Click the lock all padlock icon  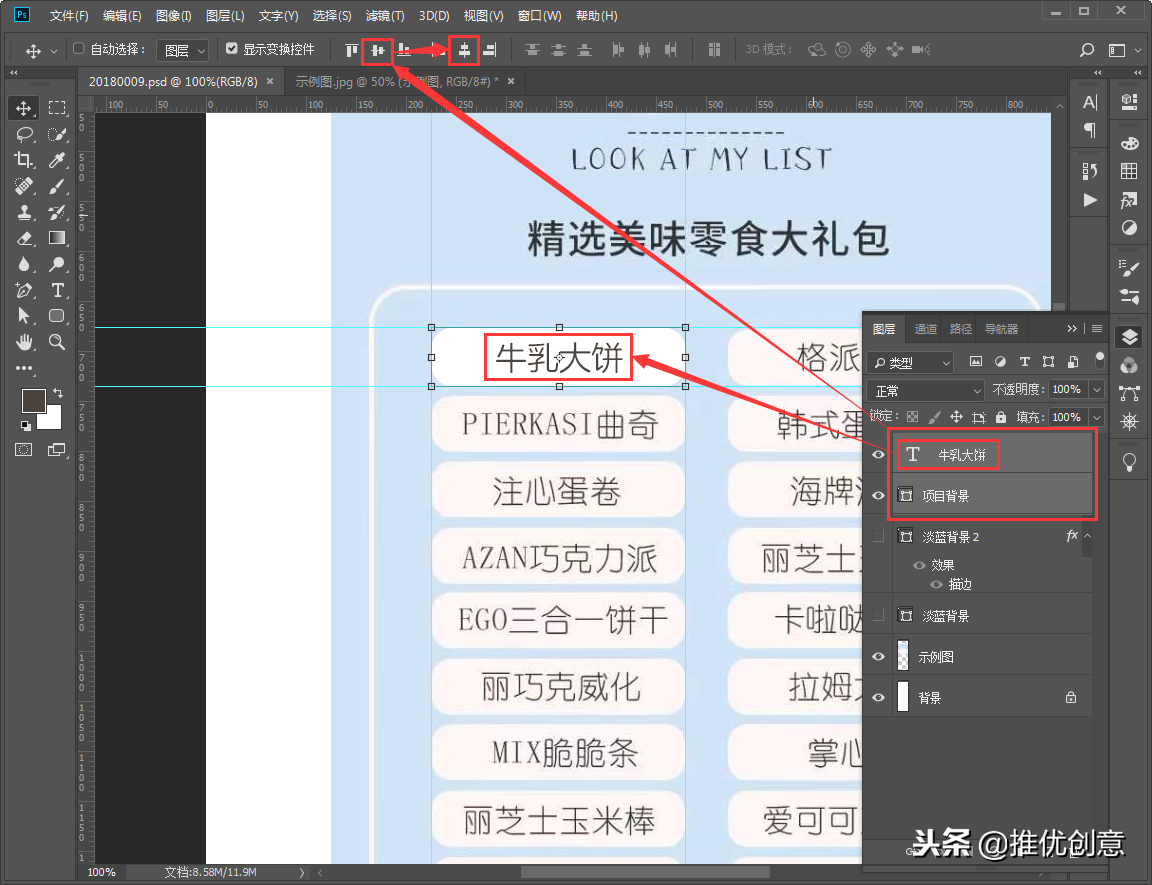tap(1001, 417)
